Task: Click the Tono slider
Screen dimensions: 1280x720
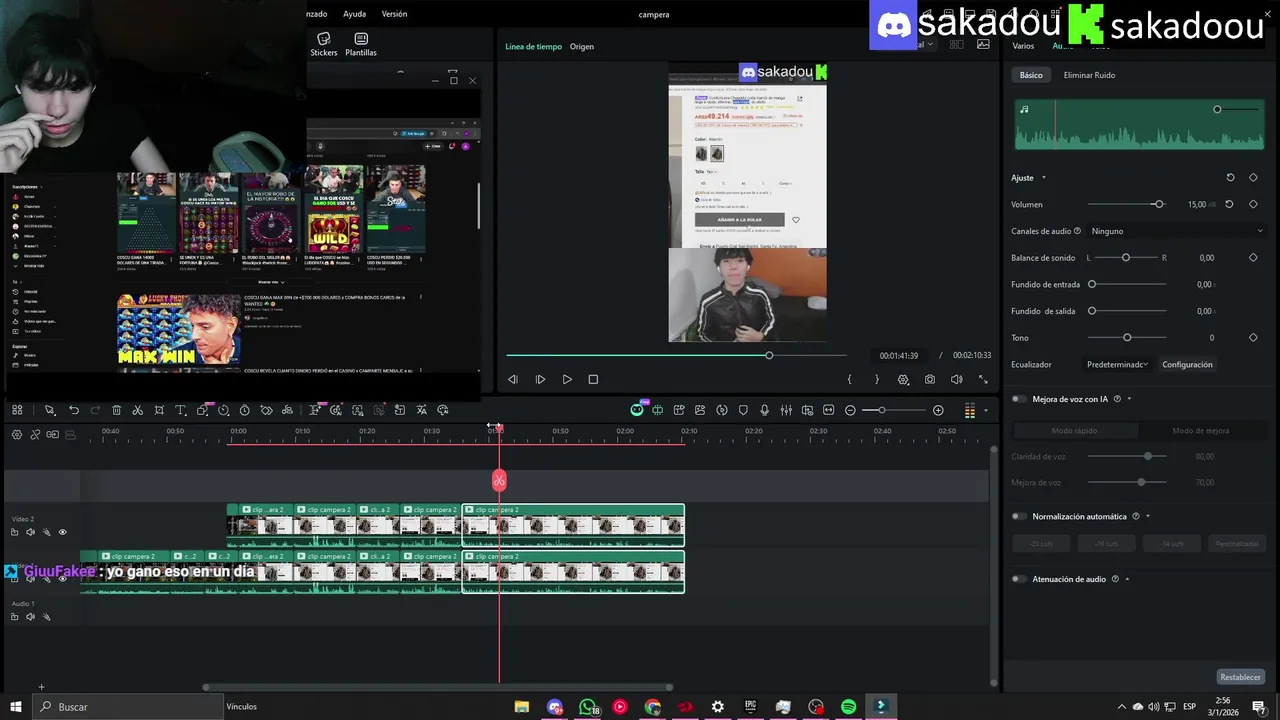Action: [1127, 338]
